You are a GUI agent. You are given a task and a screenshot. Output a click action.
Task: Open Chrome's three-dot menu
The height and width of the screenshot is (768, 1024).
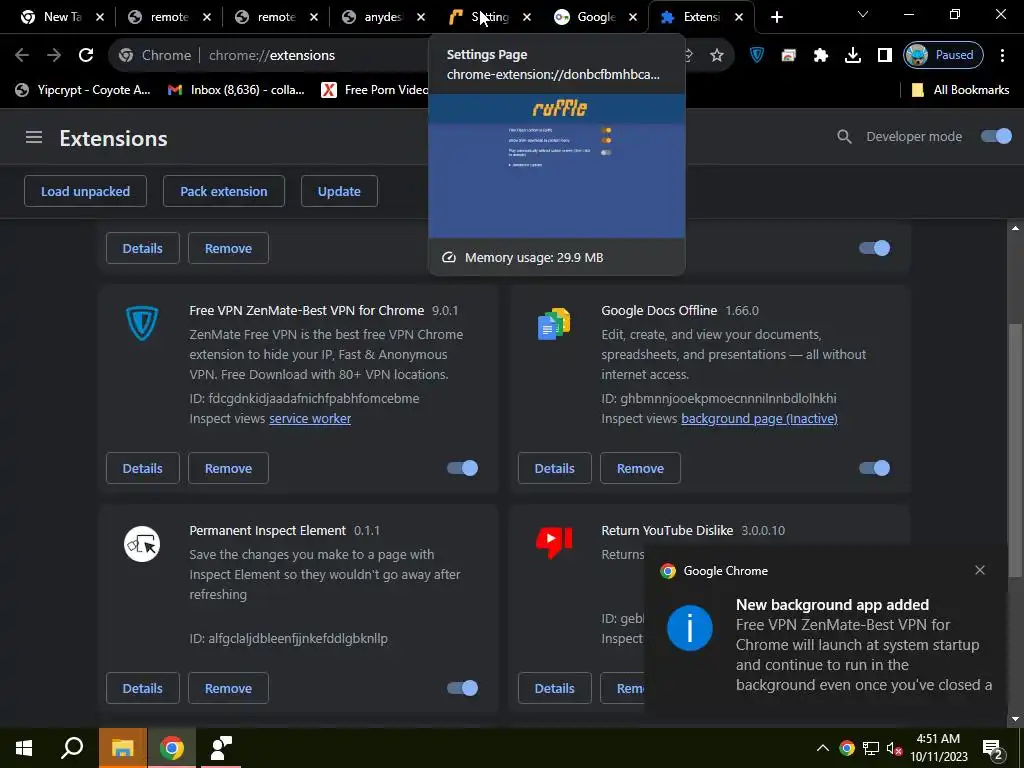(x=1002, y=55)
